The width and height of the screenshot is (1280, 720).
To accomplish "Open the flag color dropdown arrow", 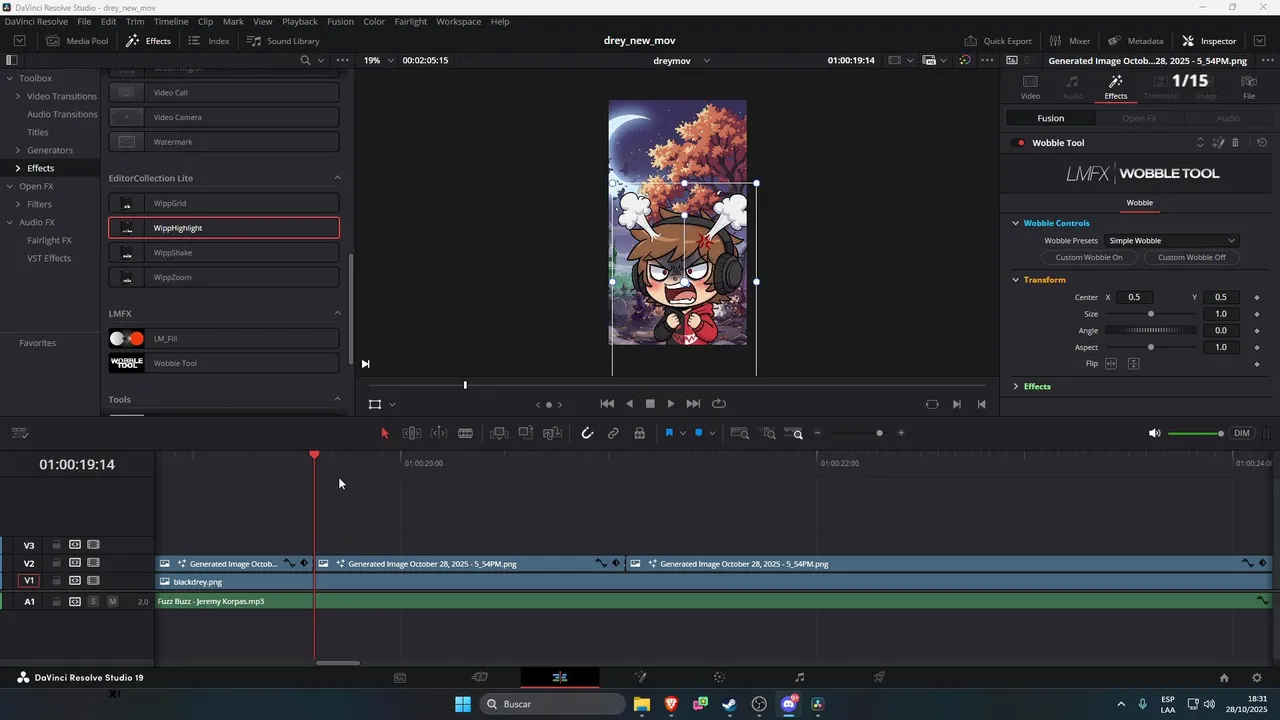I will [x=682, y=433].
